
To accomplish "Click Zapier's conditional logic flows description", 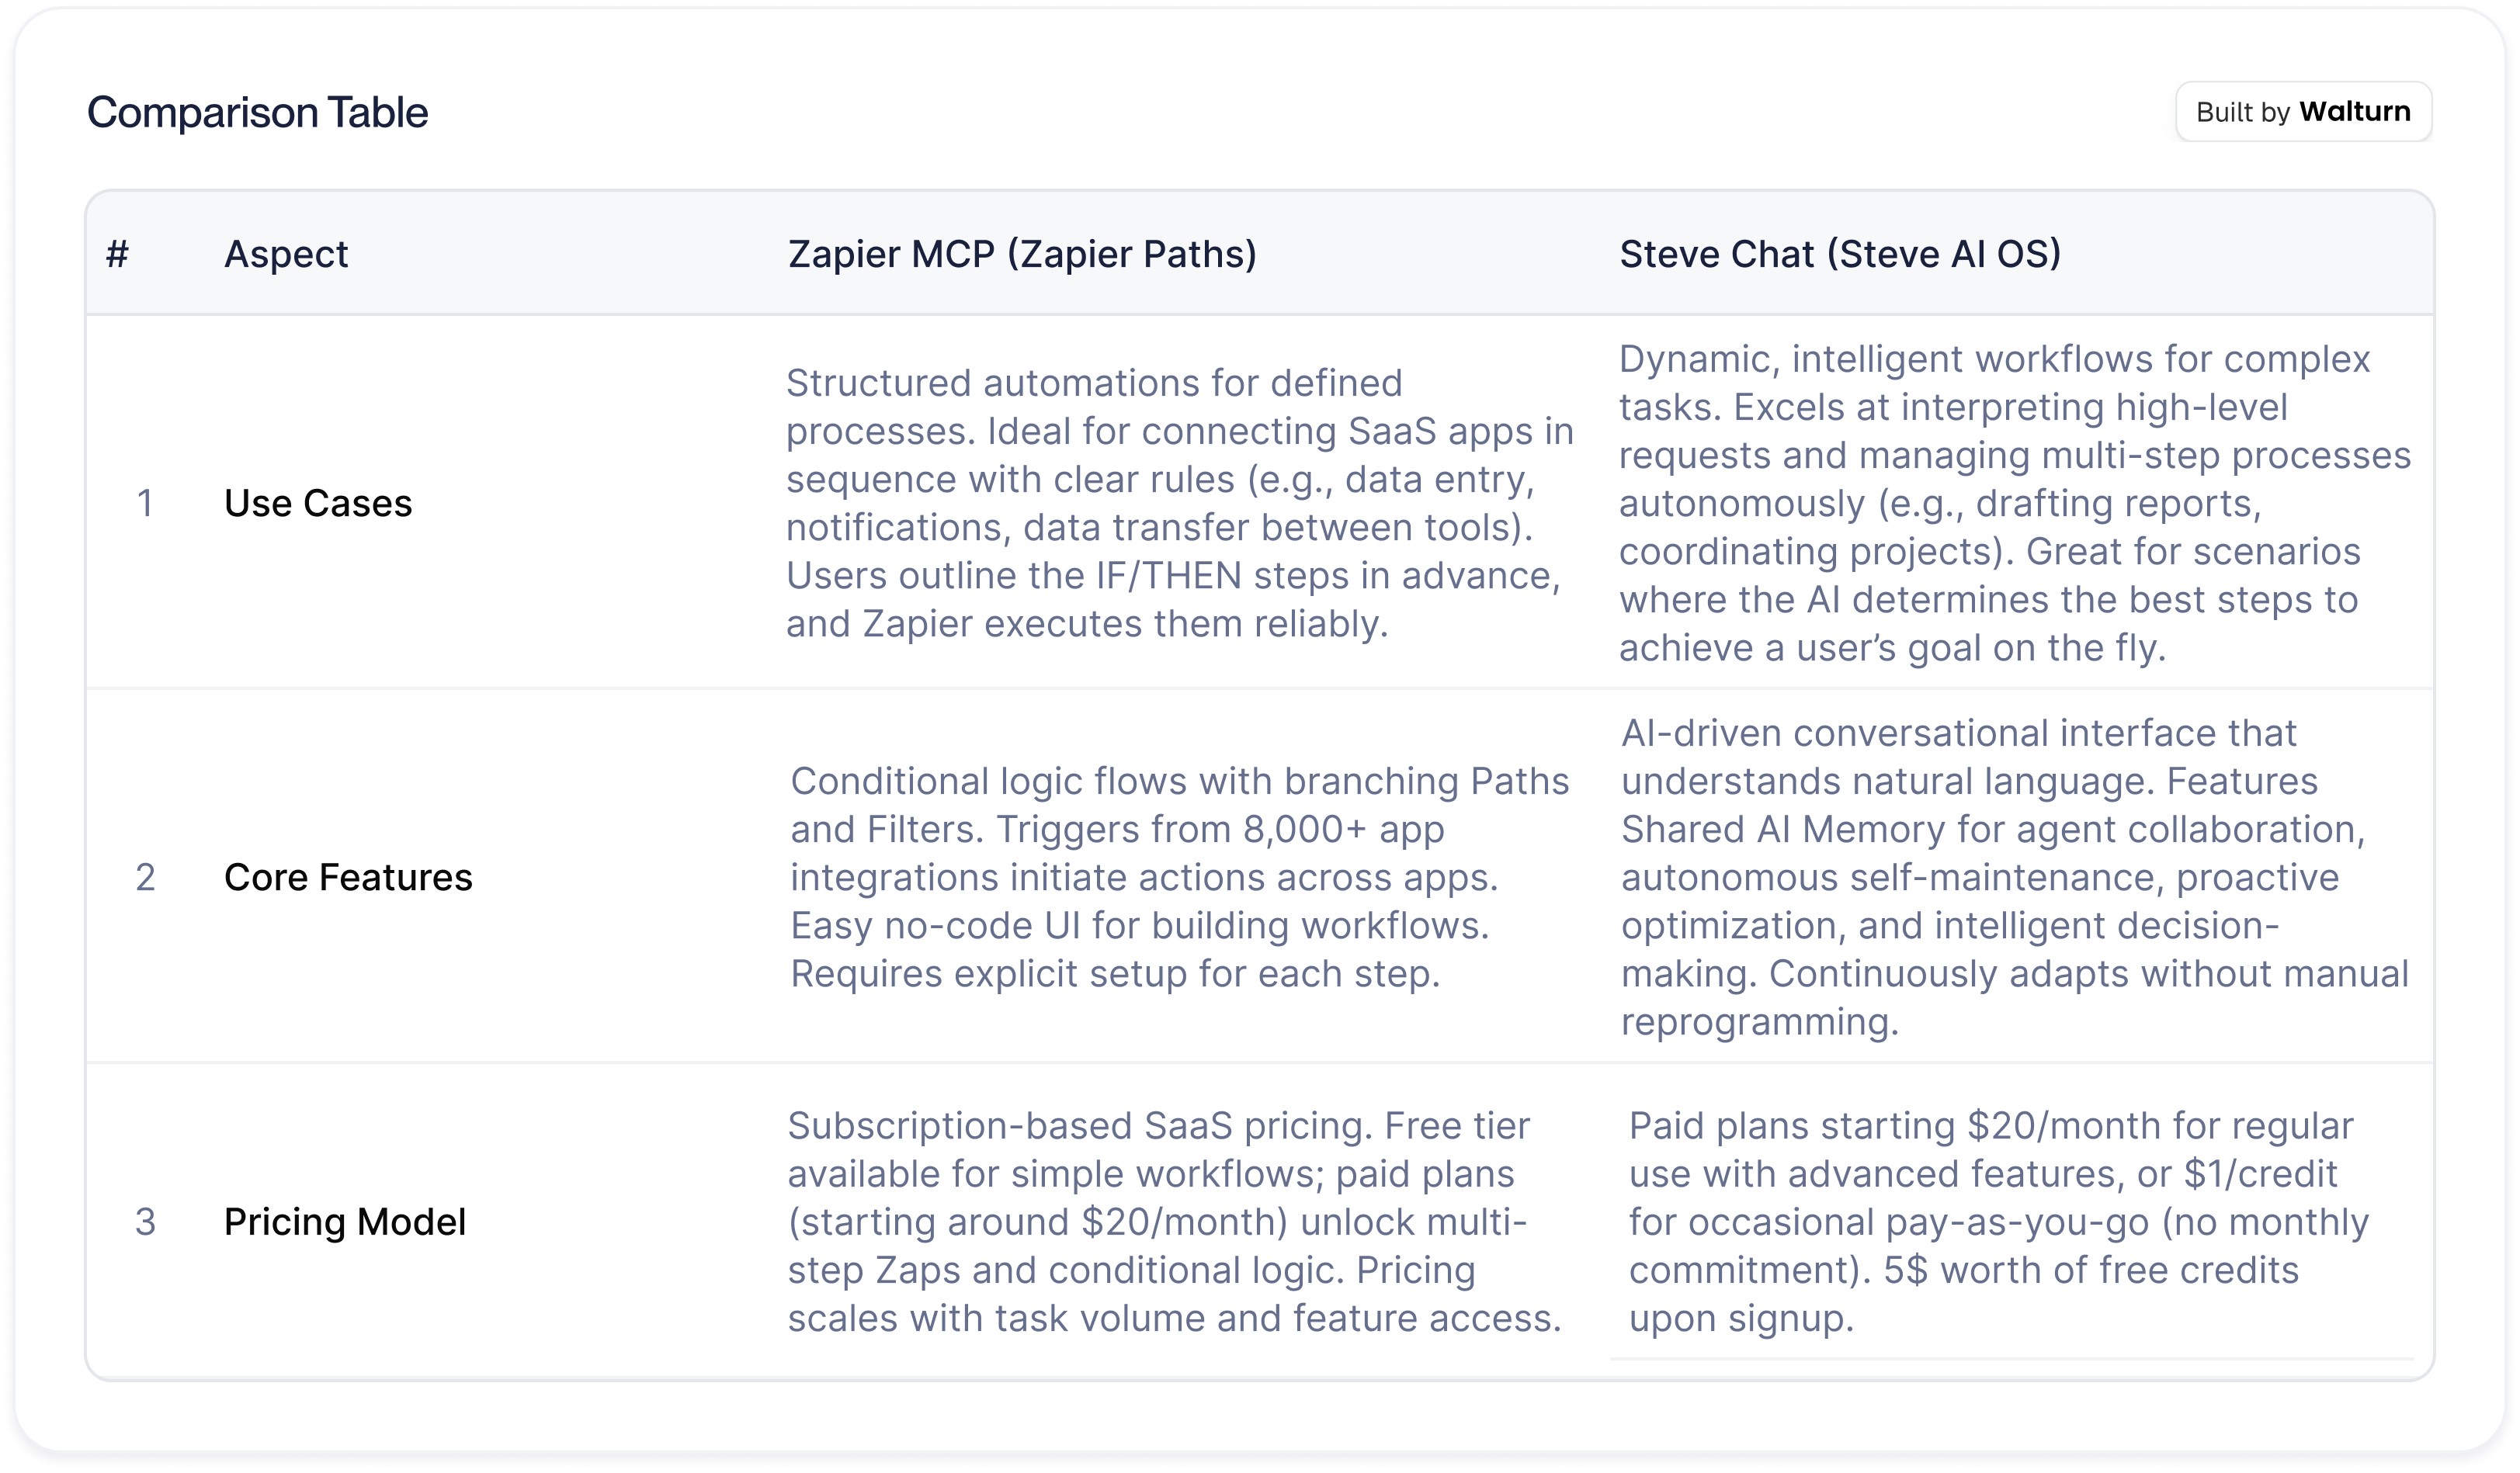I will (1180, 877).
